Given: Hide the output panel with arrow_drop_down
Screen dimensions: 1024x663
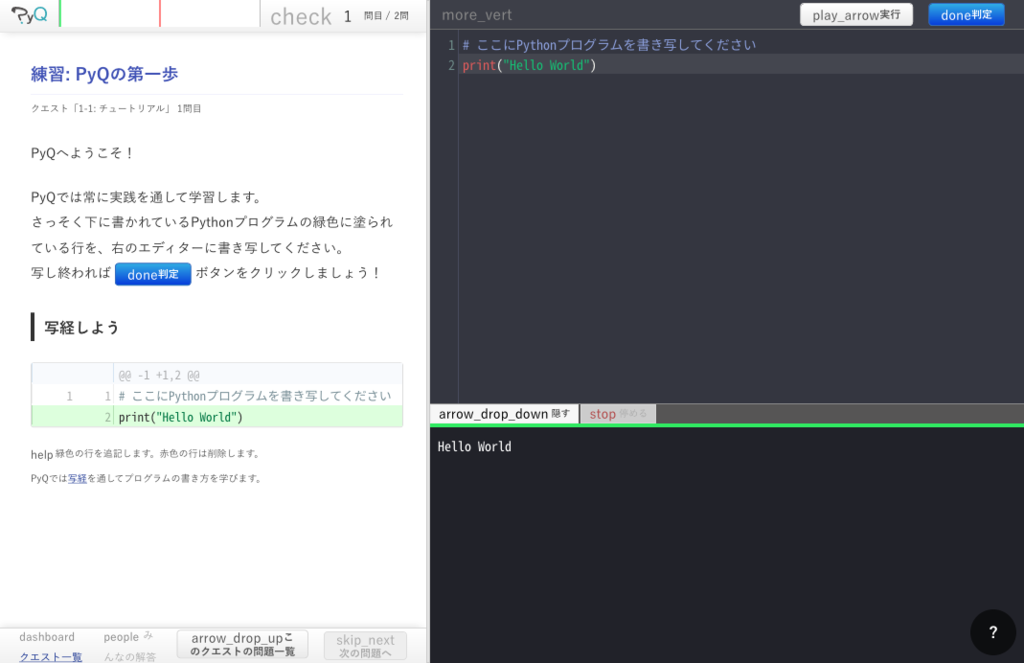Looking at the screenshot, I should click(x=504, y=414).
